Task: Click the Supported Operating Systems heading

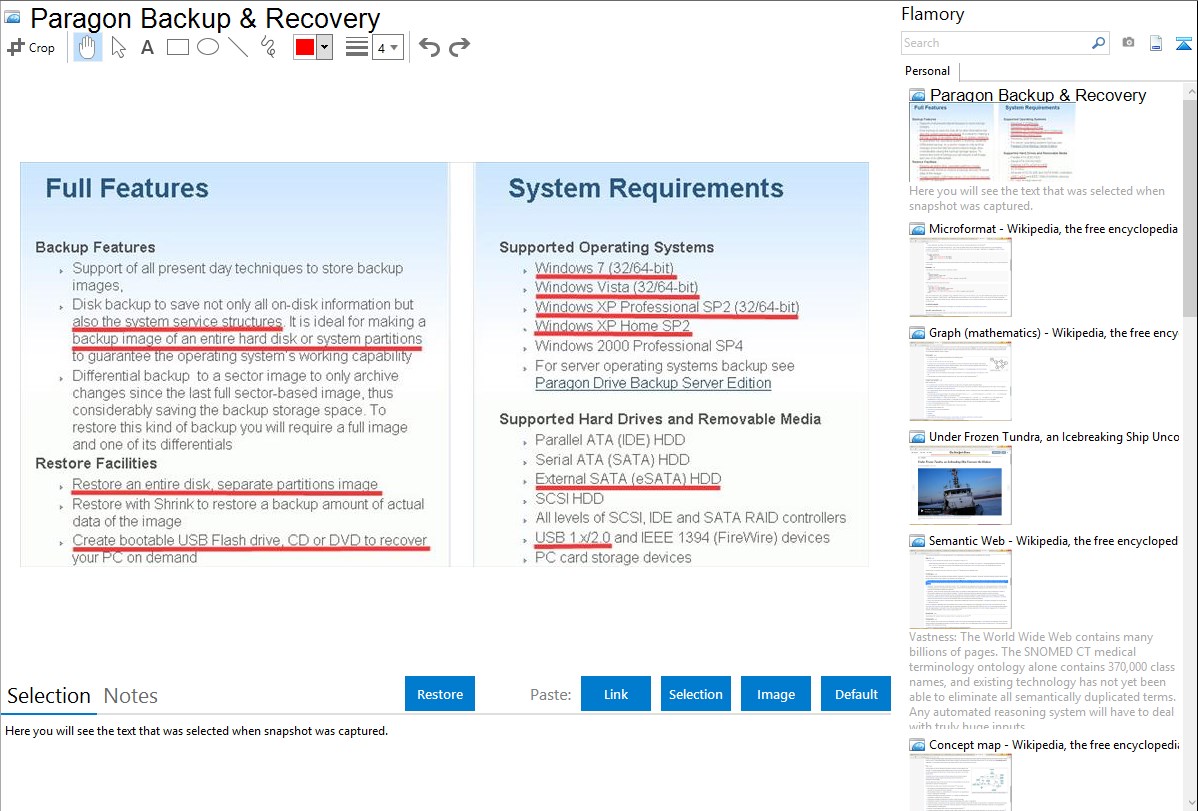Action: pyautogui.click(x=607, y=247)
